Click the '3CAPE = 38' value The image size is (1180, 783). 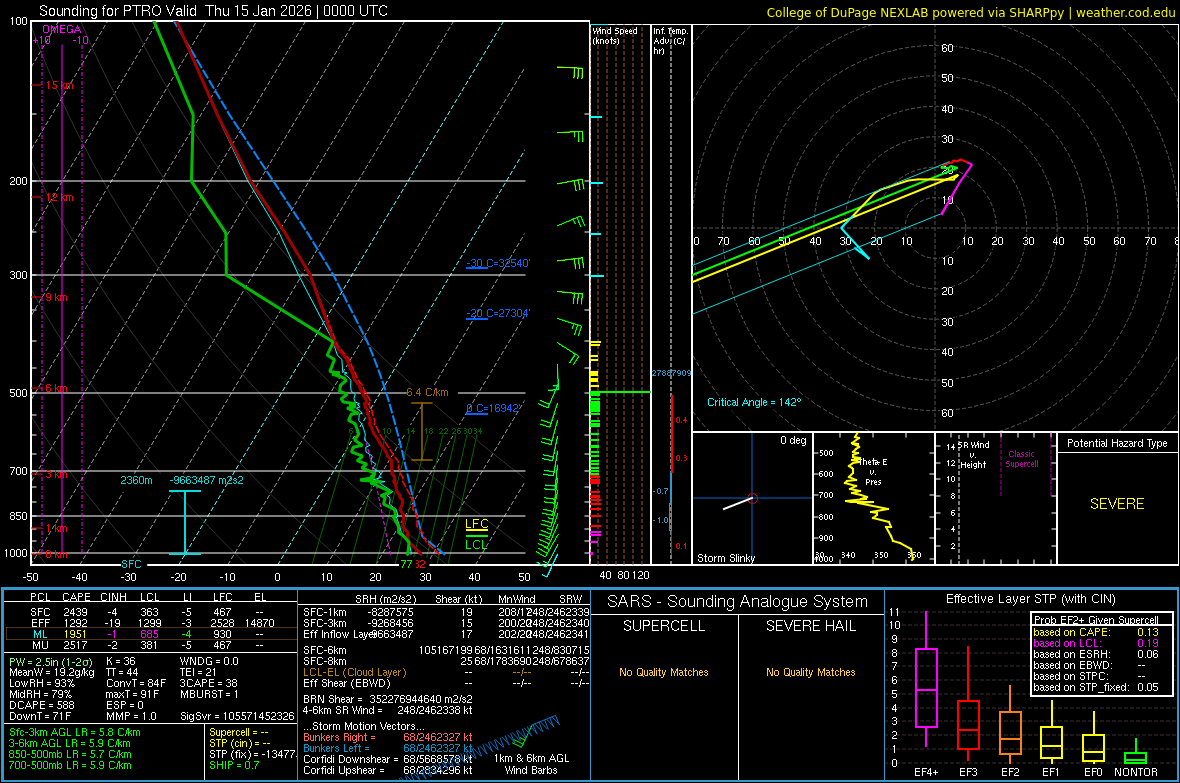tap(208, 684)
